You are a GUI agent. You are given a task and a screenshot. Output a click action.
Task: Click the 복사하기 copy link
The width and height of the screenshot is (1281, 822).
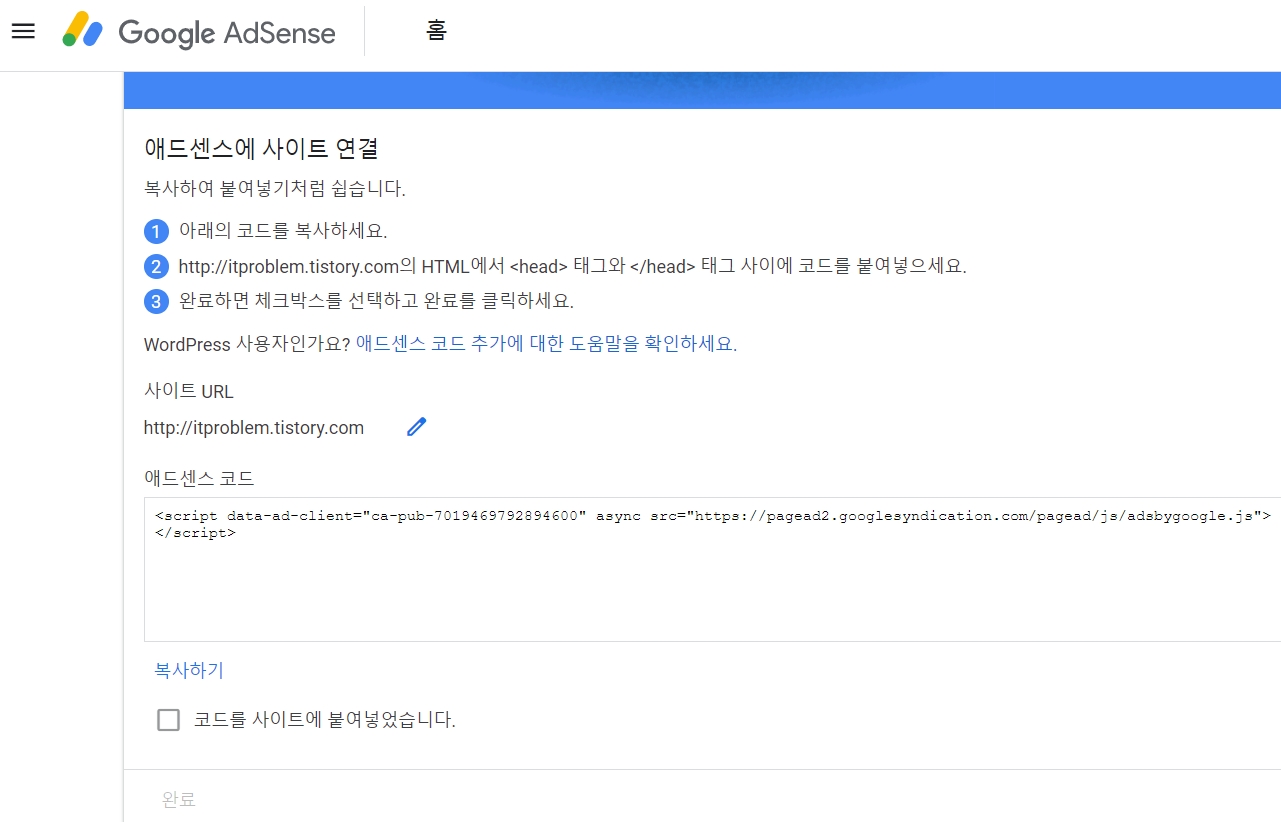189,671
